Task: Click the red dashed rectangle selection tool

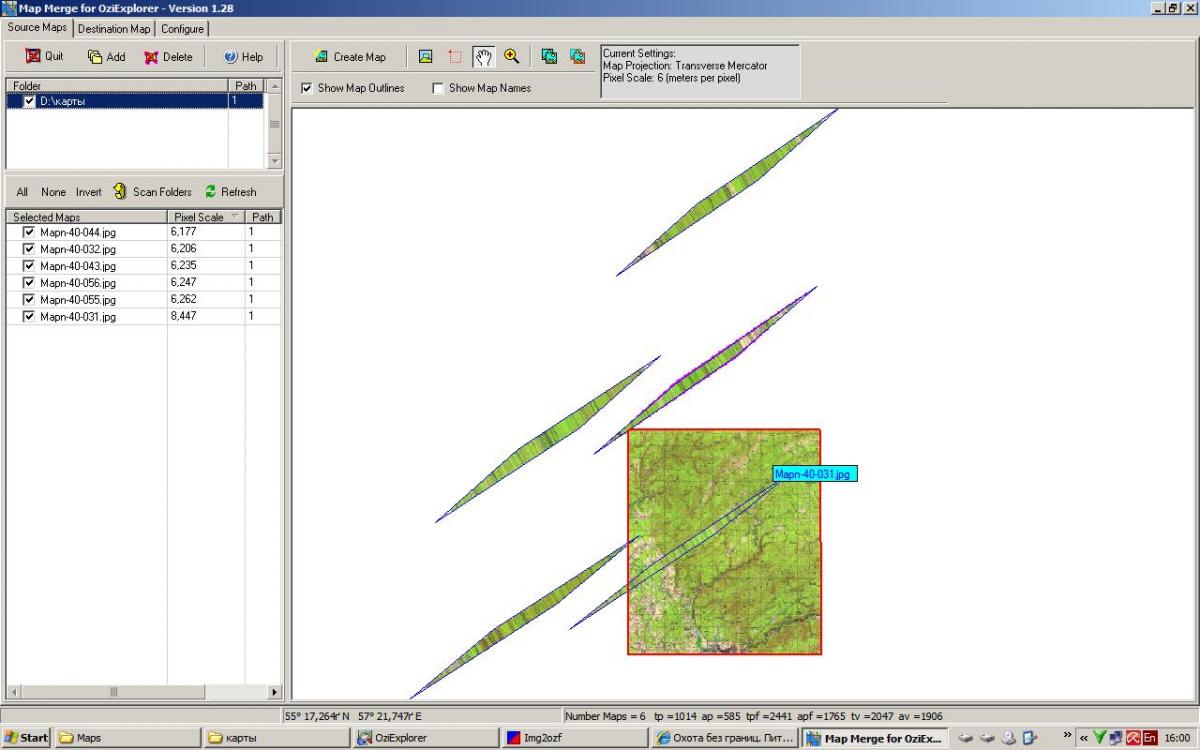Action: pos(455,57)
